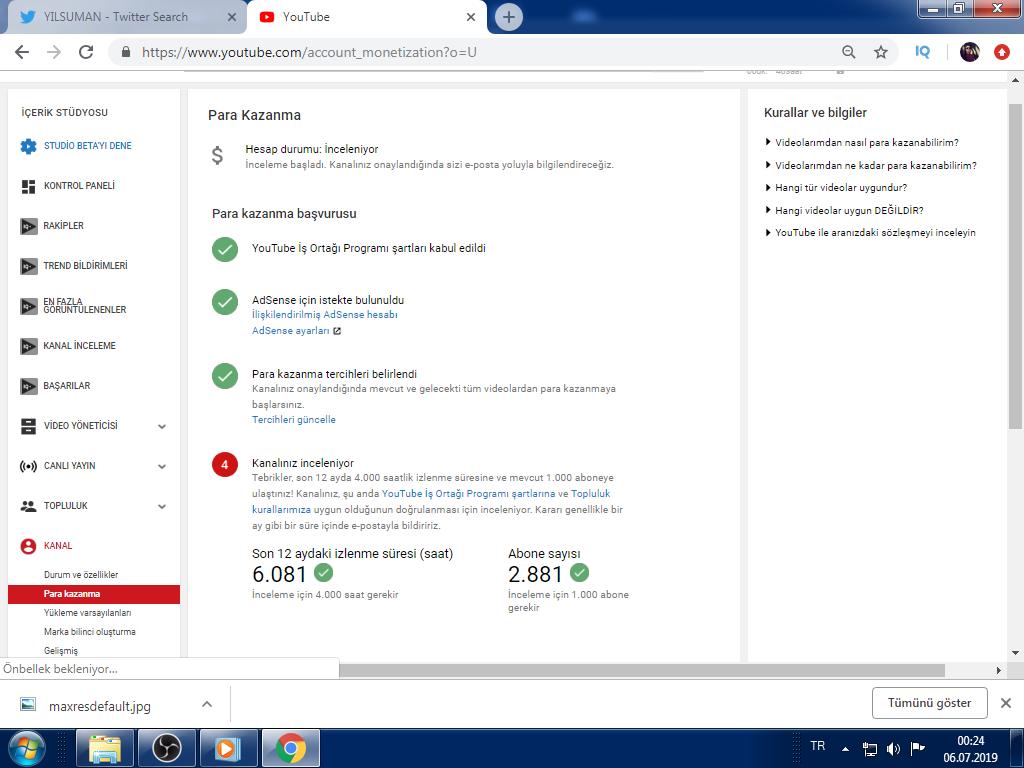Expand 'YouTube ile aranızdaki sözleşmeyi inceleyin'

[871, 232]
